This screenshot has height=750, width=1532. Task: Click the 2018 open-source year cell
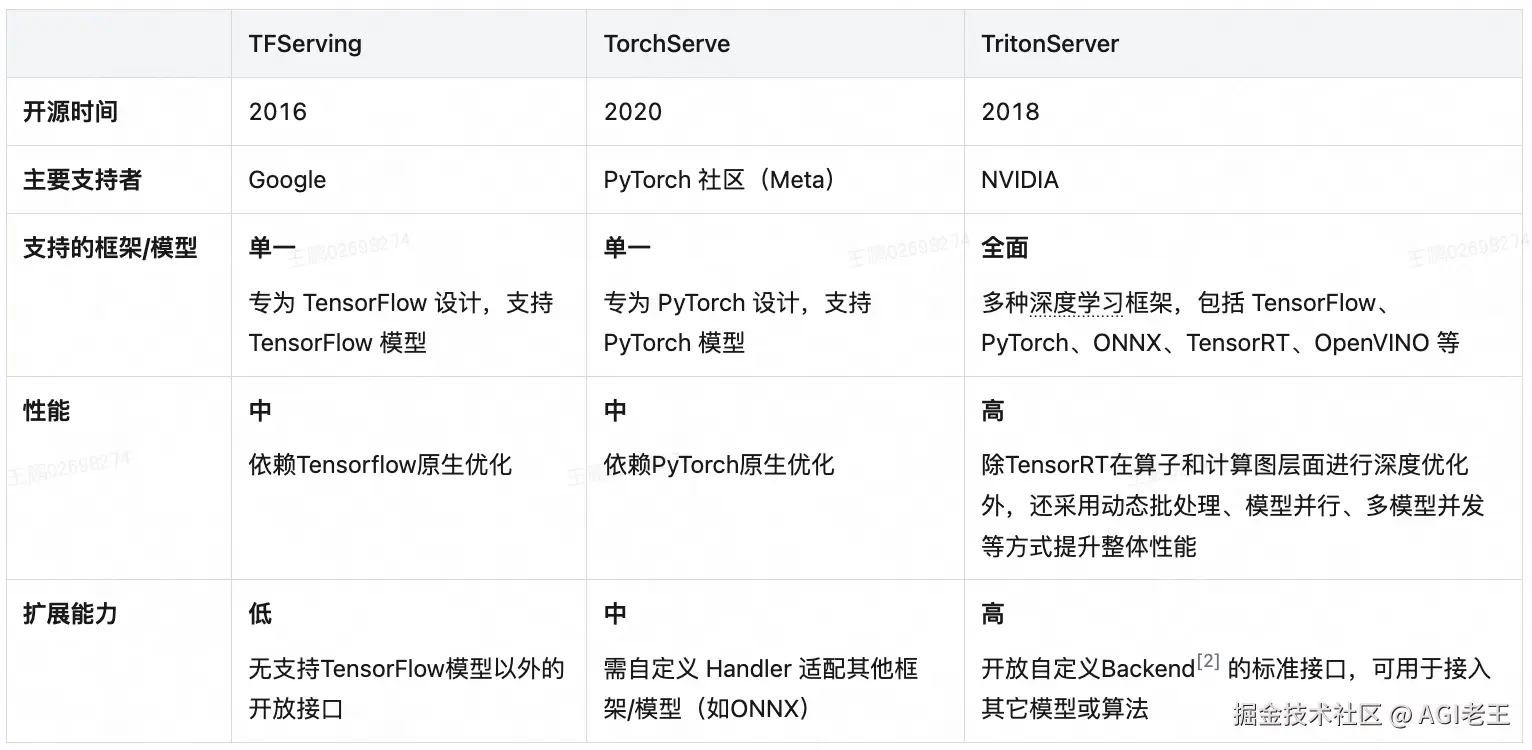pyautogui.click(x=1010, y=112)
